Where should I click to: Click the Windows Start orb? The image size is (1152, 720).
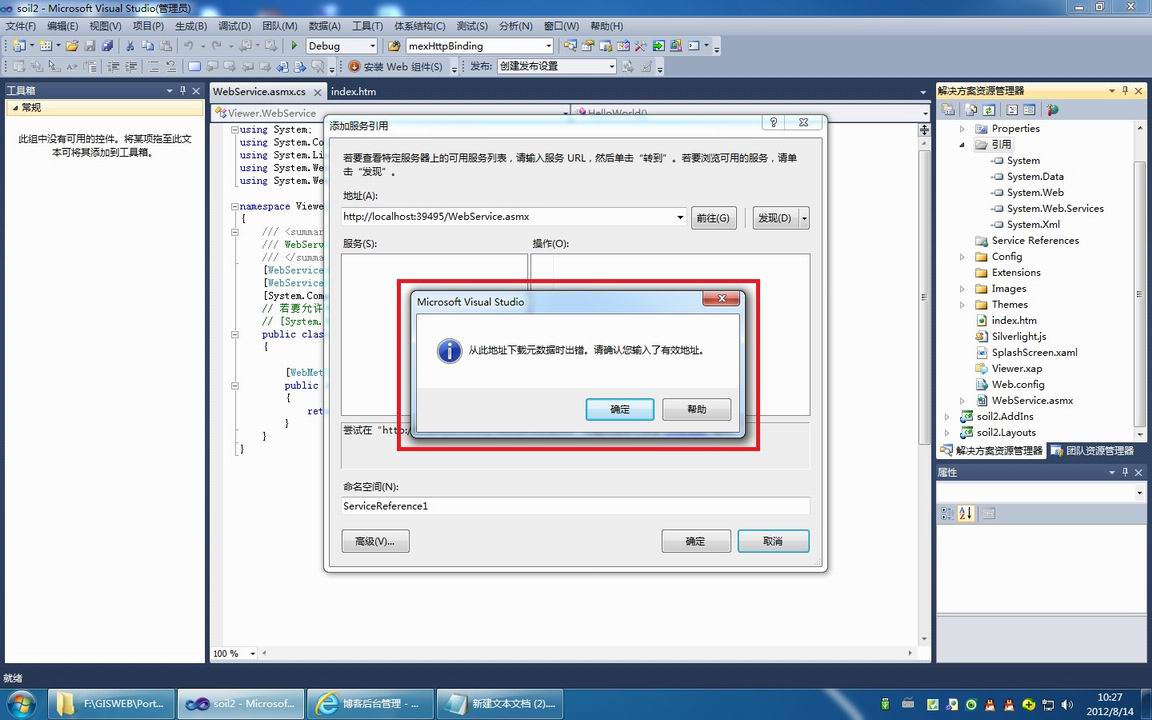click(21, 703)
